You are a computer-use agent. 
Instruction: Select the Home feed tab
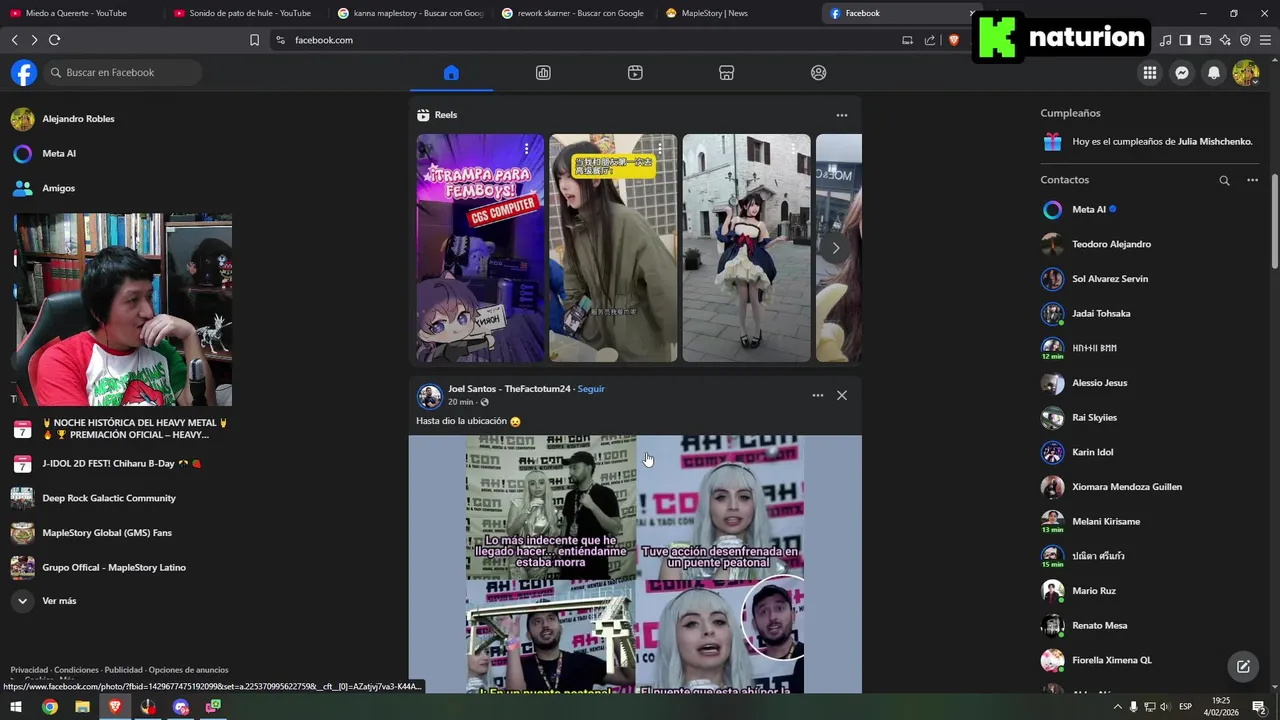(x=451, y=72)
